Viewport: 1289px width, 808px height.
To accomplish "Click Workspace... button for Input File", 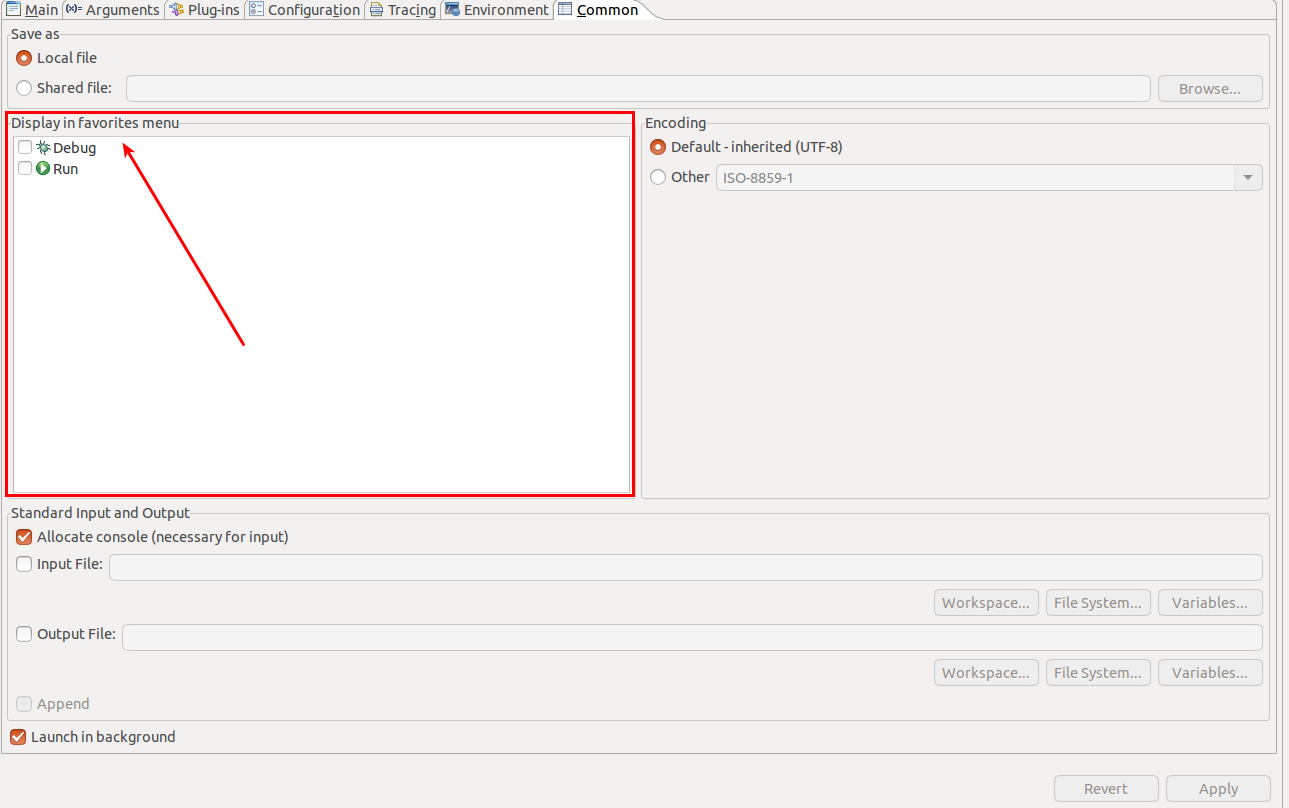I will coord(986,603).
